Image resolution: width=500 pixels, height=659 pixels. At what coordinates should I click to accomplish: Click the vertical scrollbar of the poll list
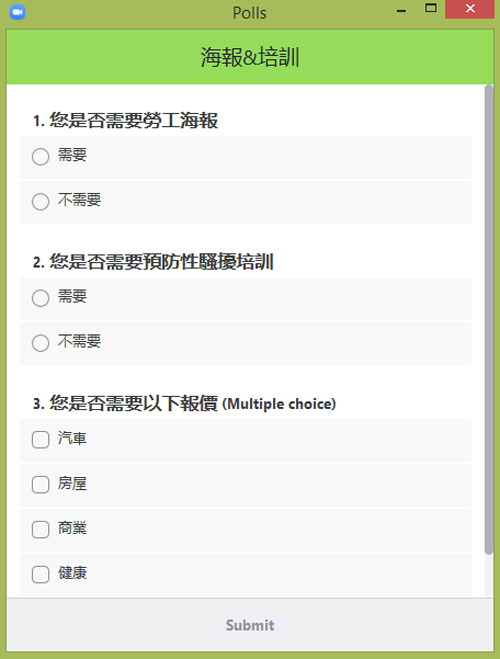(x=488, y=319)
